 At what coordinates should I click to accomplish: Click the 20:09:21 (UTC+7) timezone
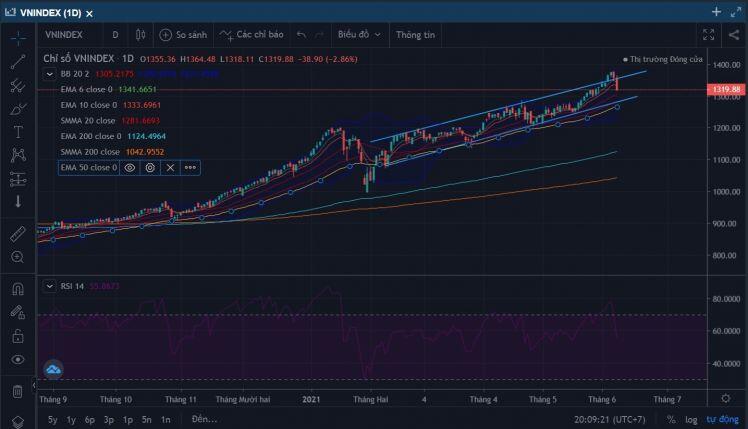609,419
